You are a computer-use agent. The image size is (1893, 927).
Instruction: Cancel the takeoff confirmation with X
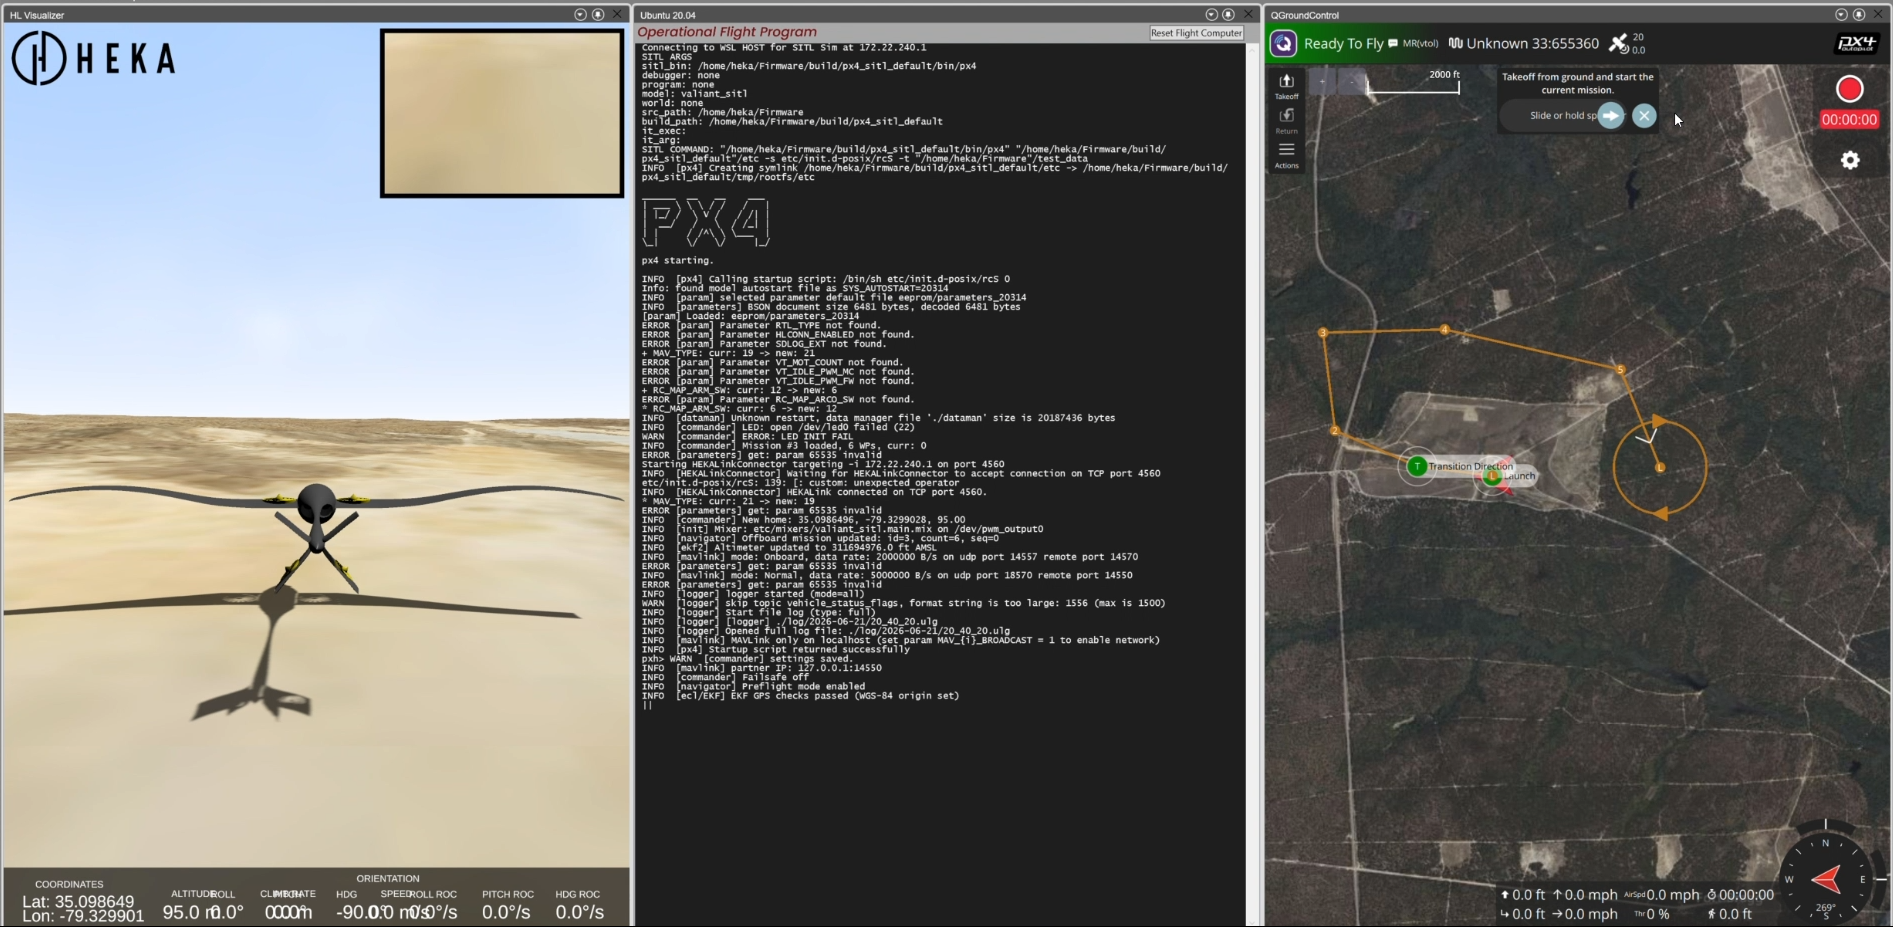tap(1644, 116)
